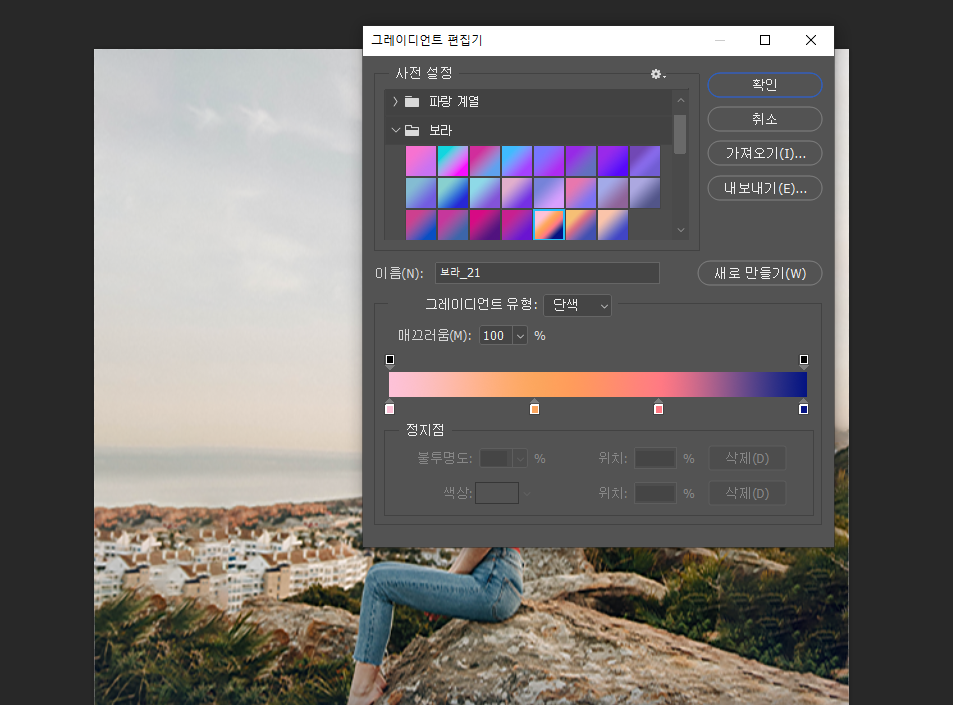Image resolution: width=953 pixels, height=705 pixels.
Task: Select the orange color stop under gradient
Action: point(534,408)
